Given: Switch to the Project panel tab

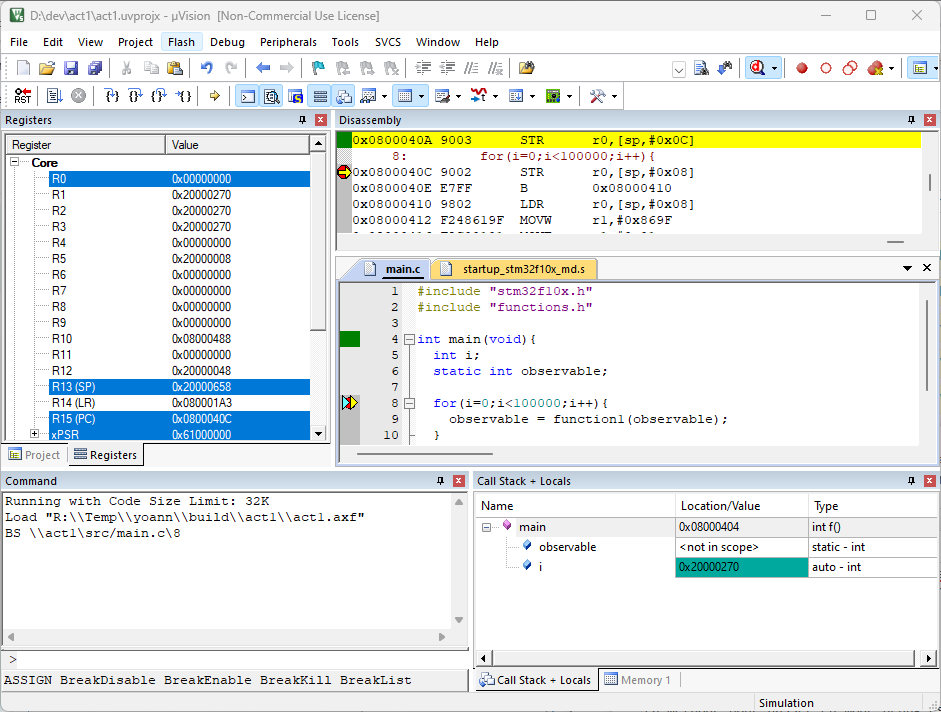Looking at the screenshot, I should (x=35, y=455).
